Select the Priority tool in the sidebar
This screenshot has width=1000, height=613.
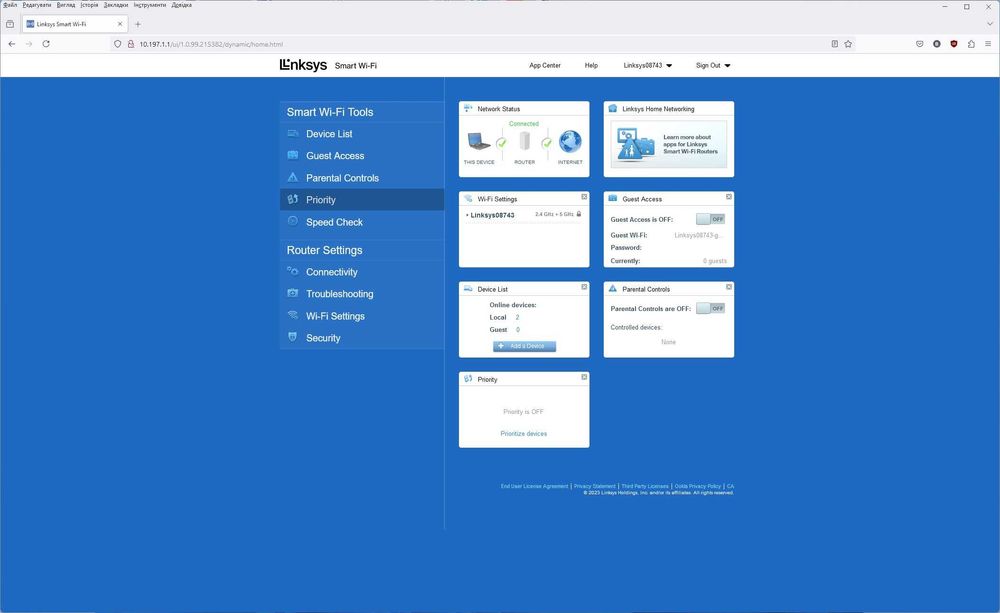[x=362, y=200]
